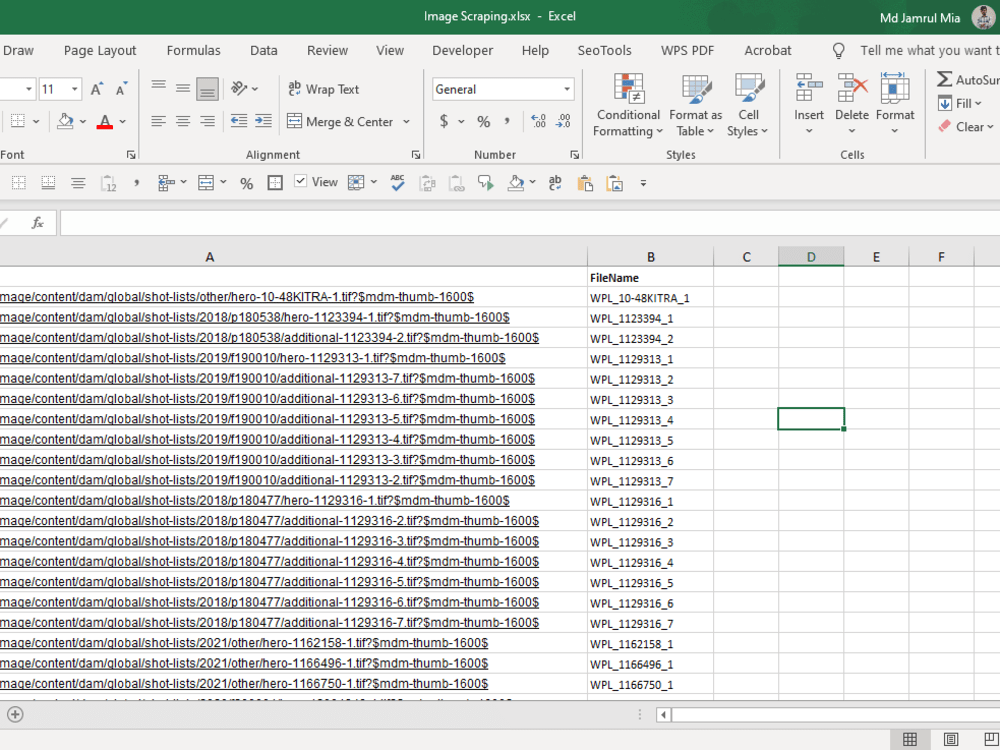Open hero-1162158-1.tif hyperlink
The height and width of the screenshot is (750, 1000).
(244, 643)
